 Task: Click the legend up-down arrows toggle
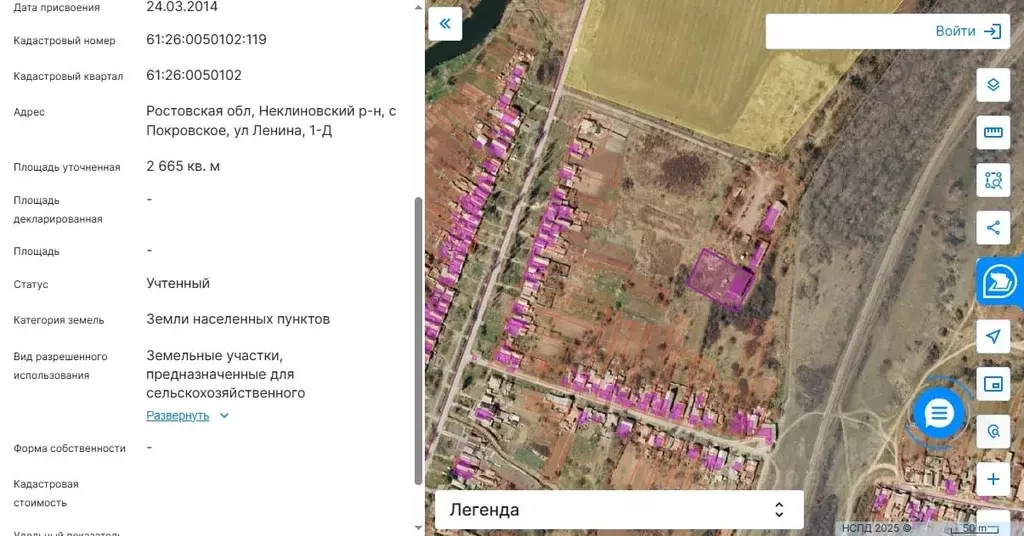click(x=778, y=509)
